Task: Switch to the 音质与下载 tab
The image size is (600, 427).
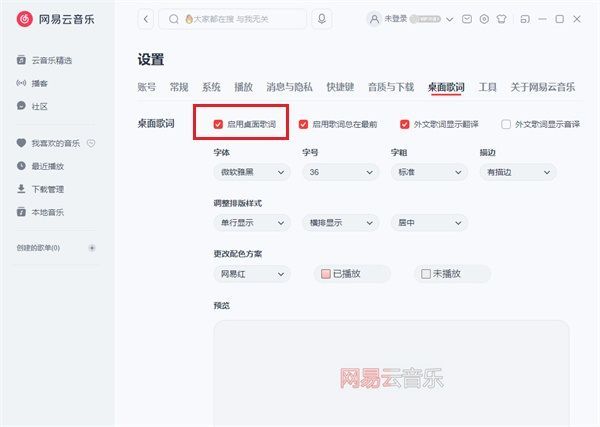Action: (391, 87)
